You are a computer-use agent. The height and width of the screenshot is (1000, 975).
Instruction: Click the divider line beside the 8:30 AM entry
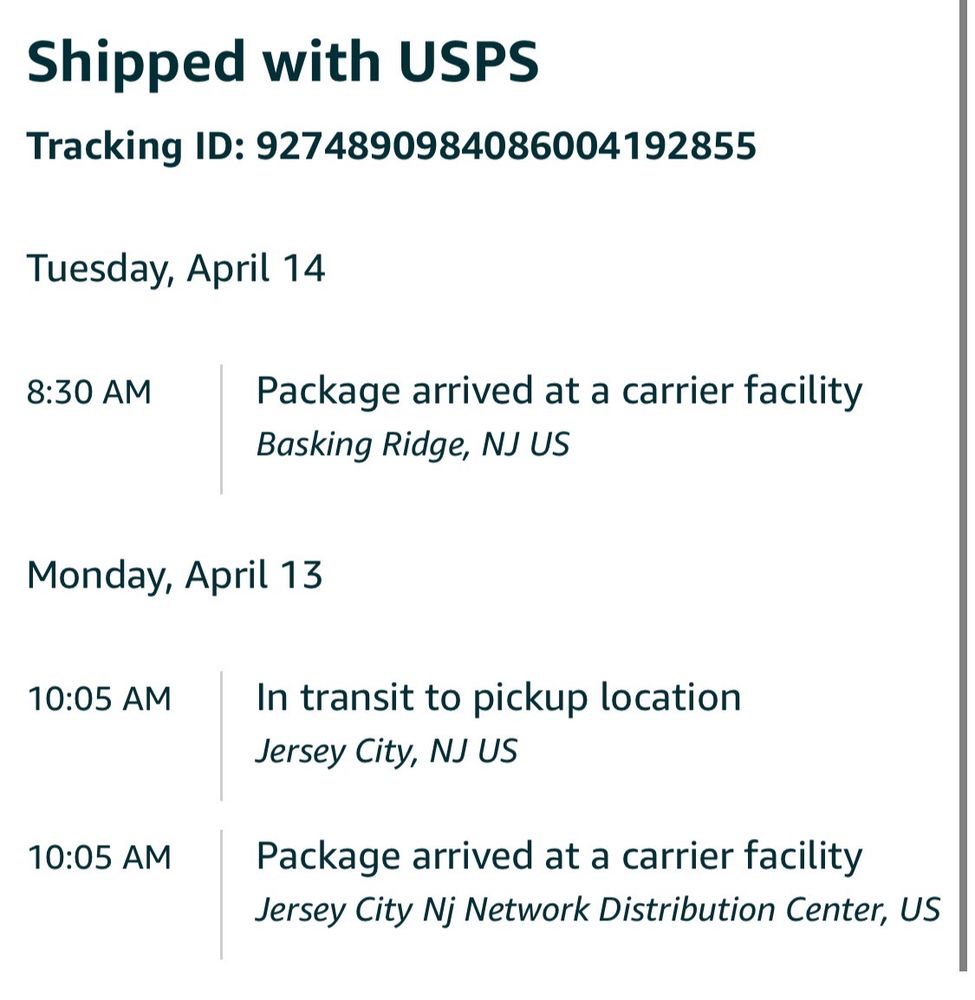click(x=221, y=428)
